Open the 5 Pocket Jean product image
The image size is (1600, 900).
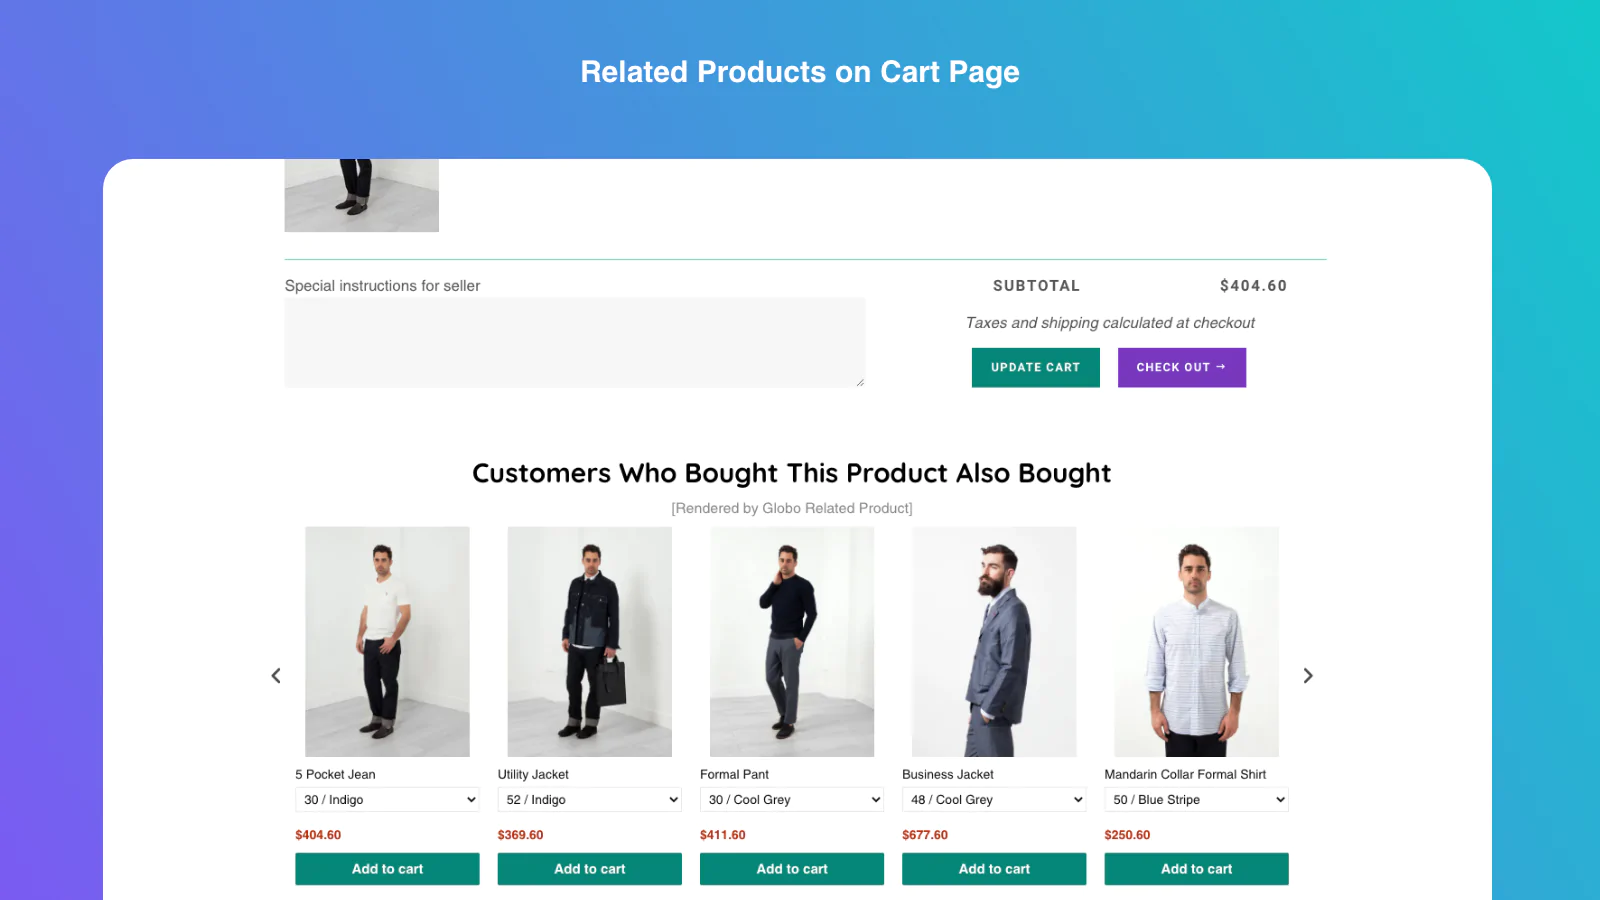tap(387, 641)
